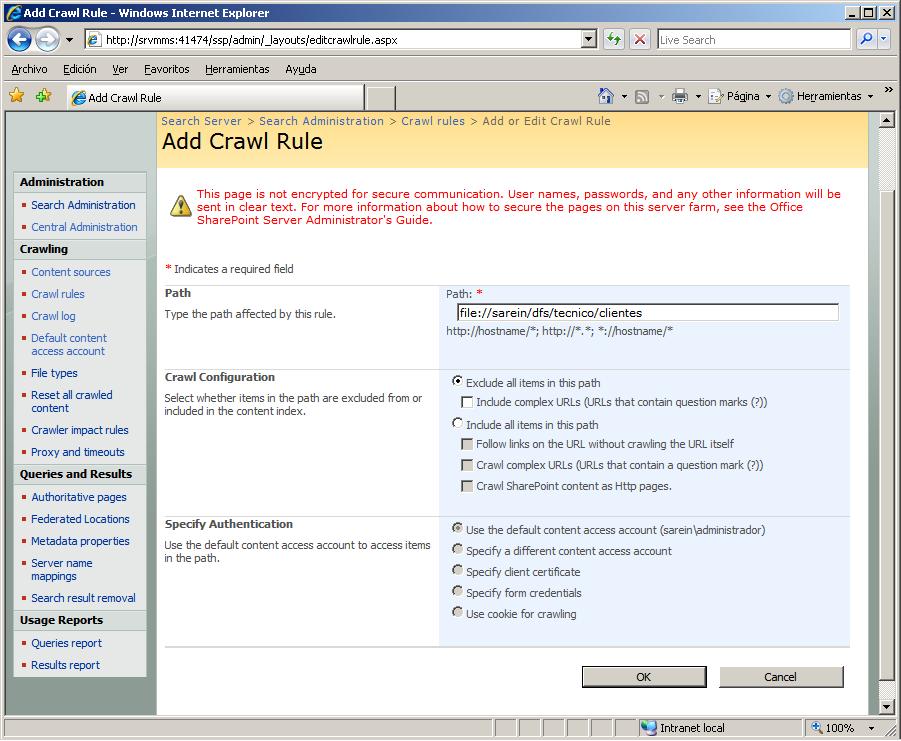Select the Add Crawl Rule tab
The height and width of the screenshot is (741, 901).
215,97
